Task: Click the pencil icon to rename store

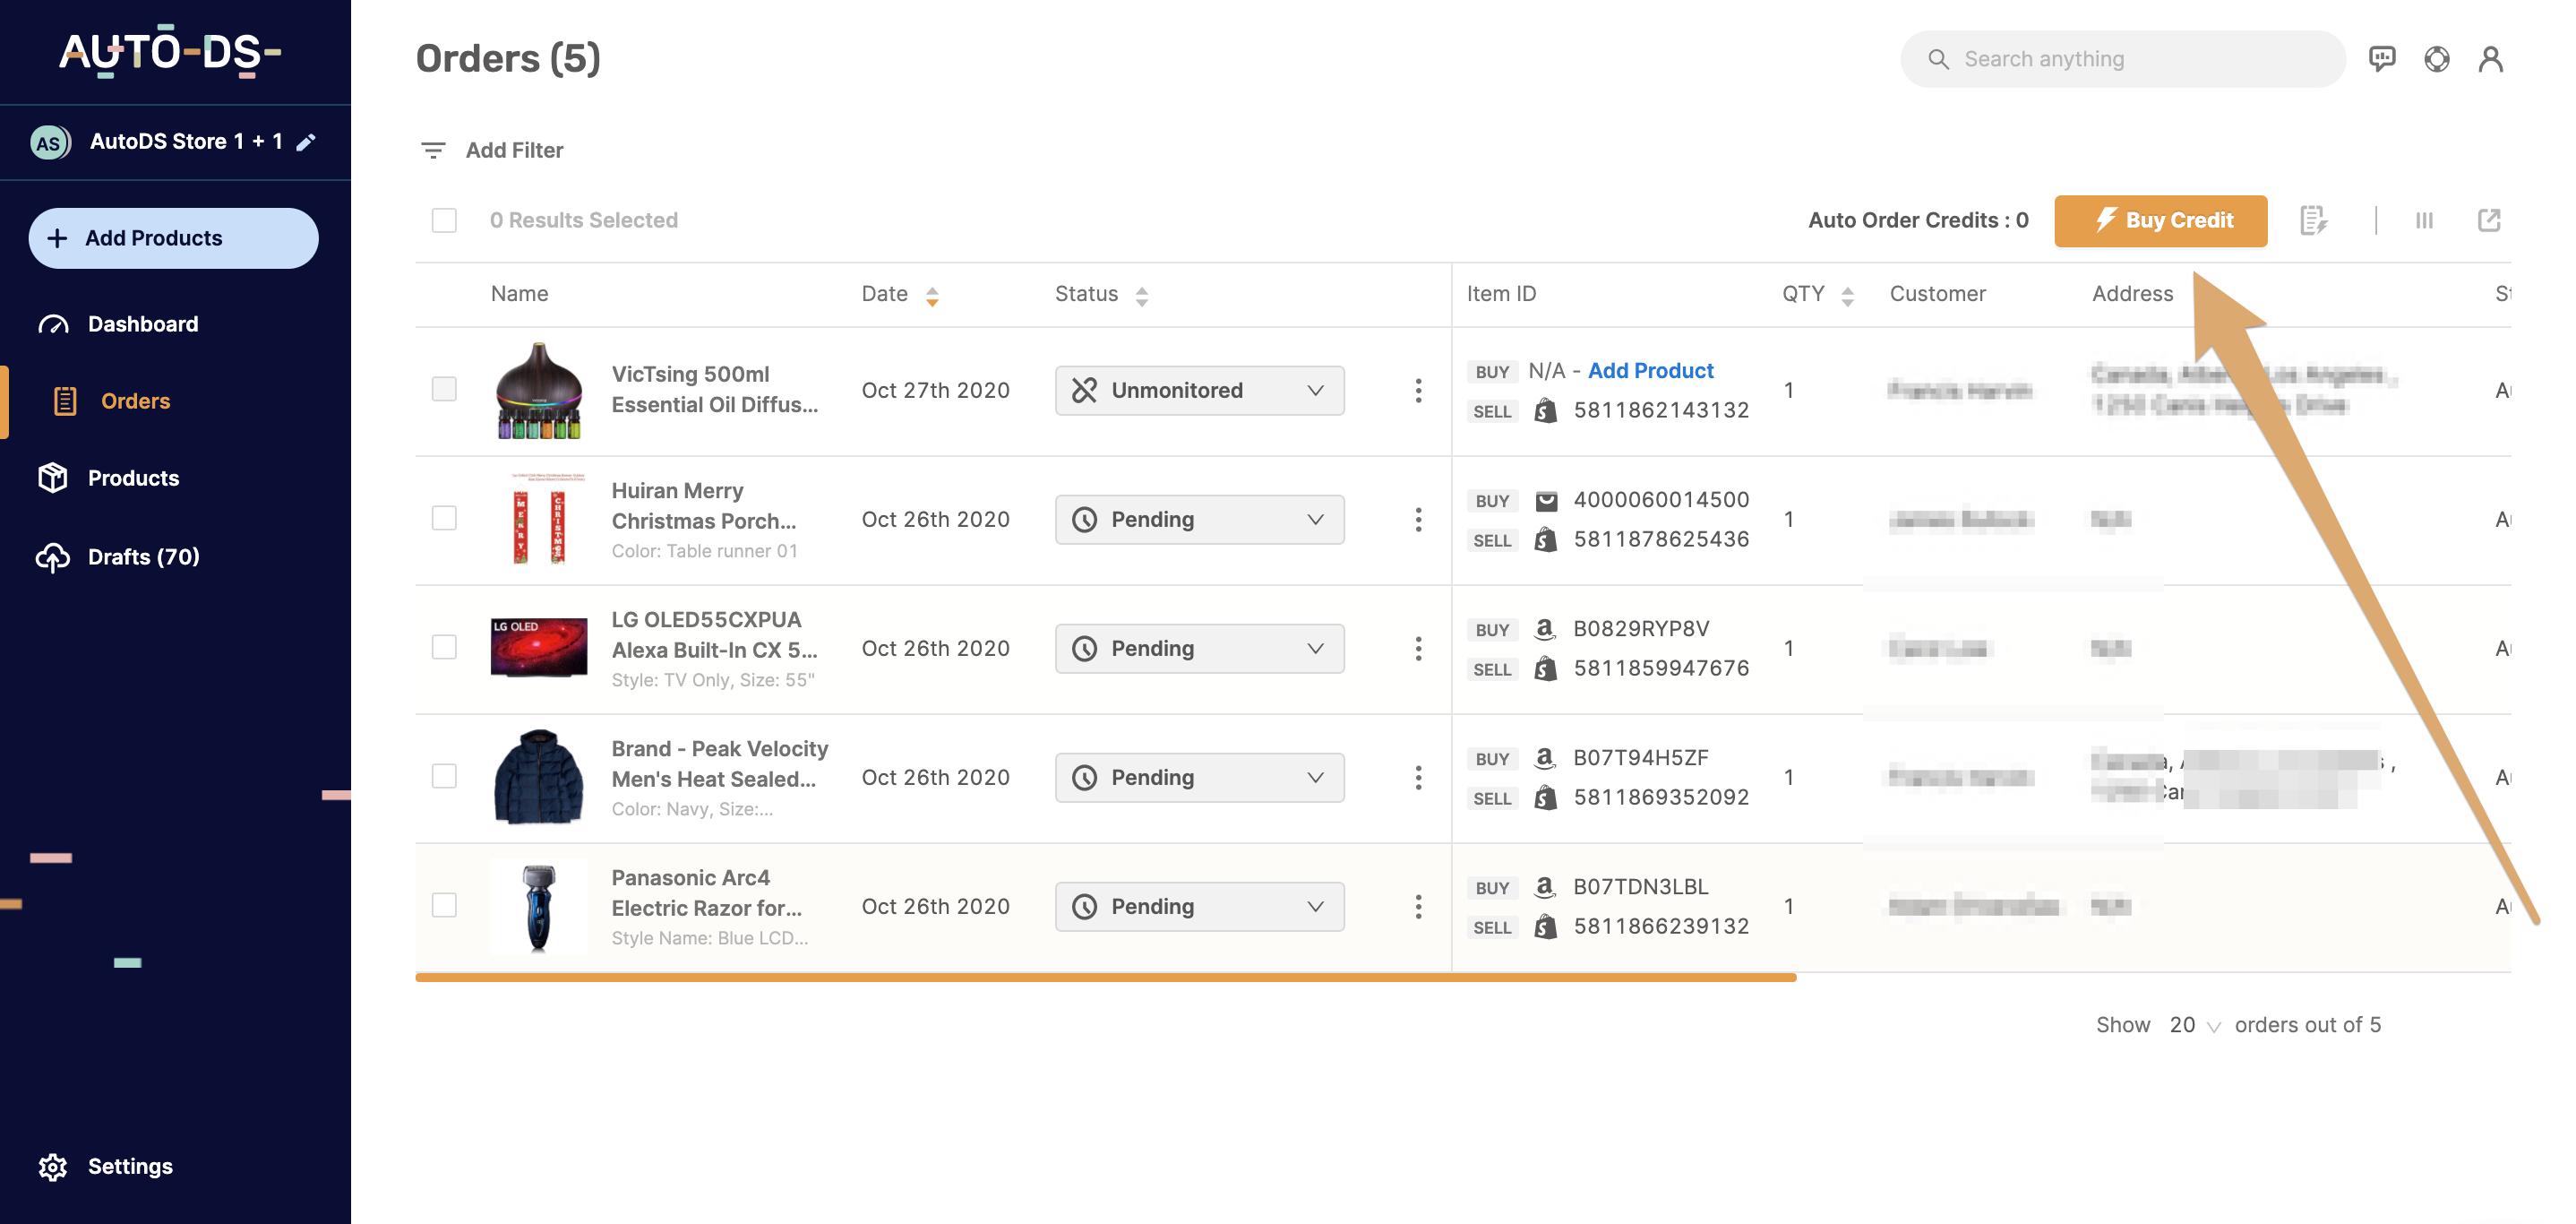Action: click(x=306, y=142)
